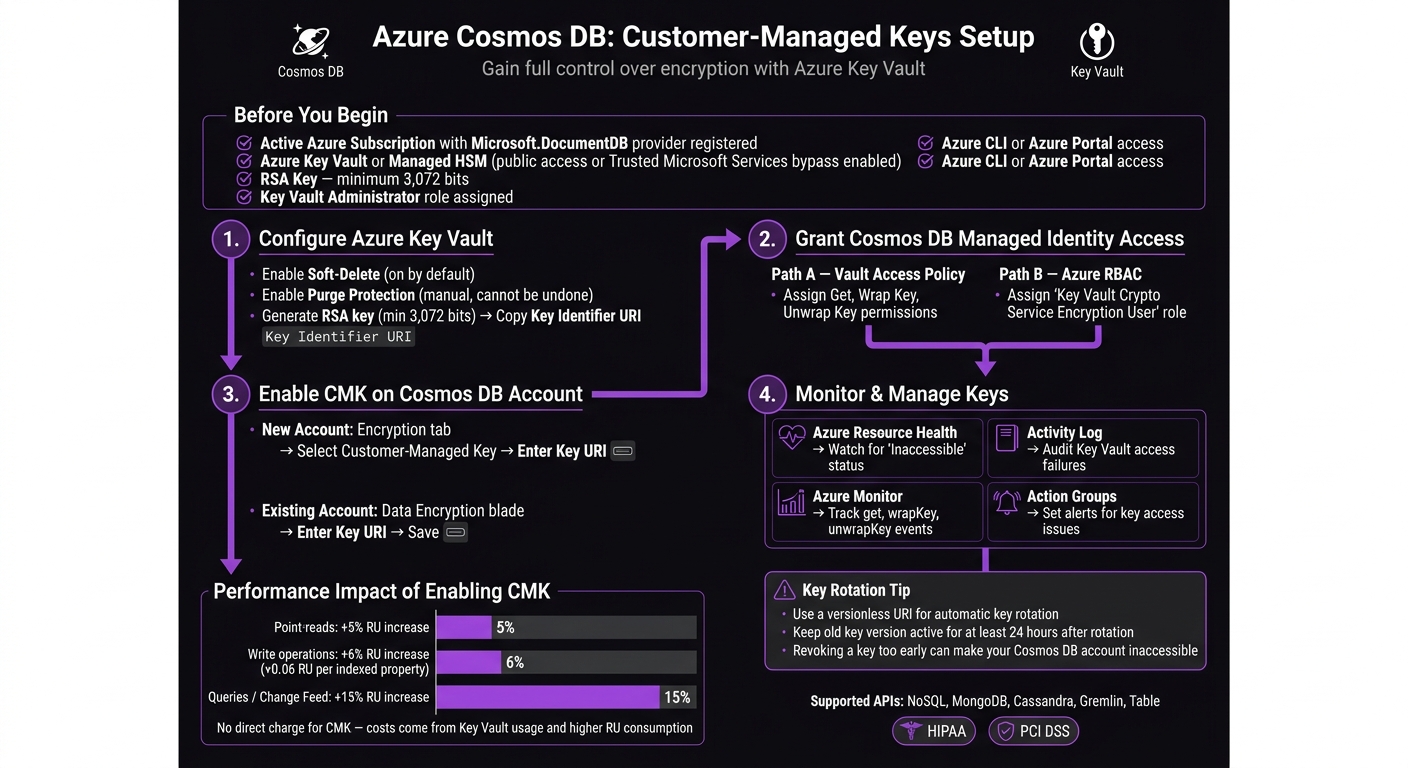Click the Action Groups bell icon

1007,502
